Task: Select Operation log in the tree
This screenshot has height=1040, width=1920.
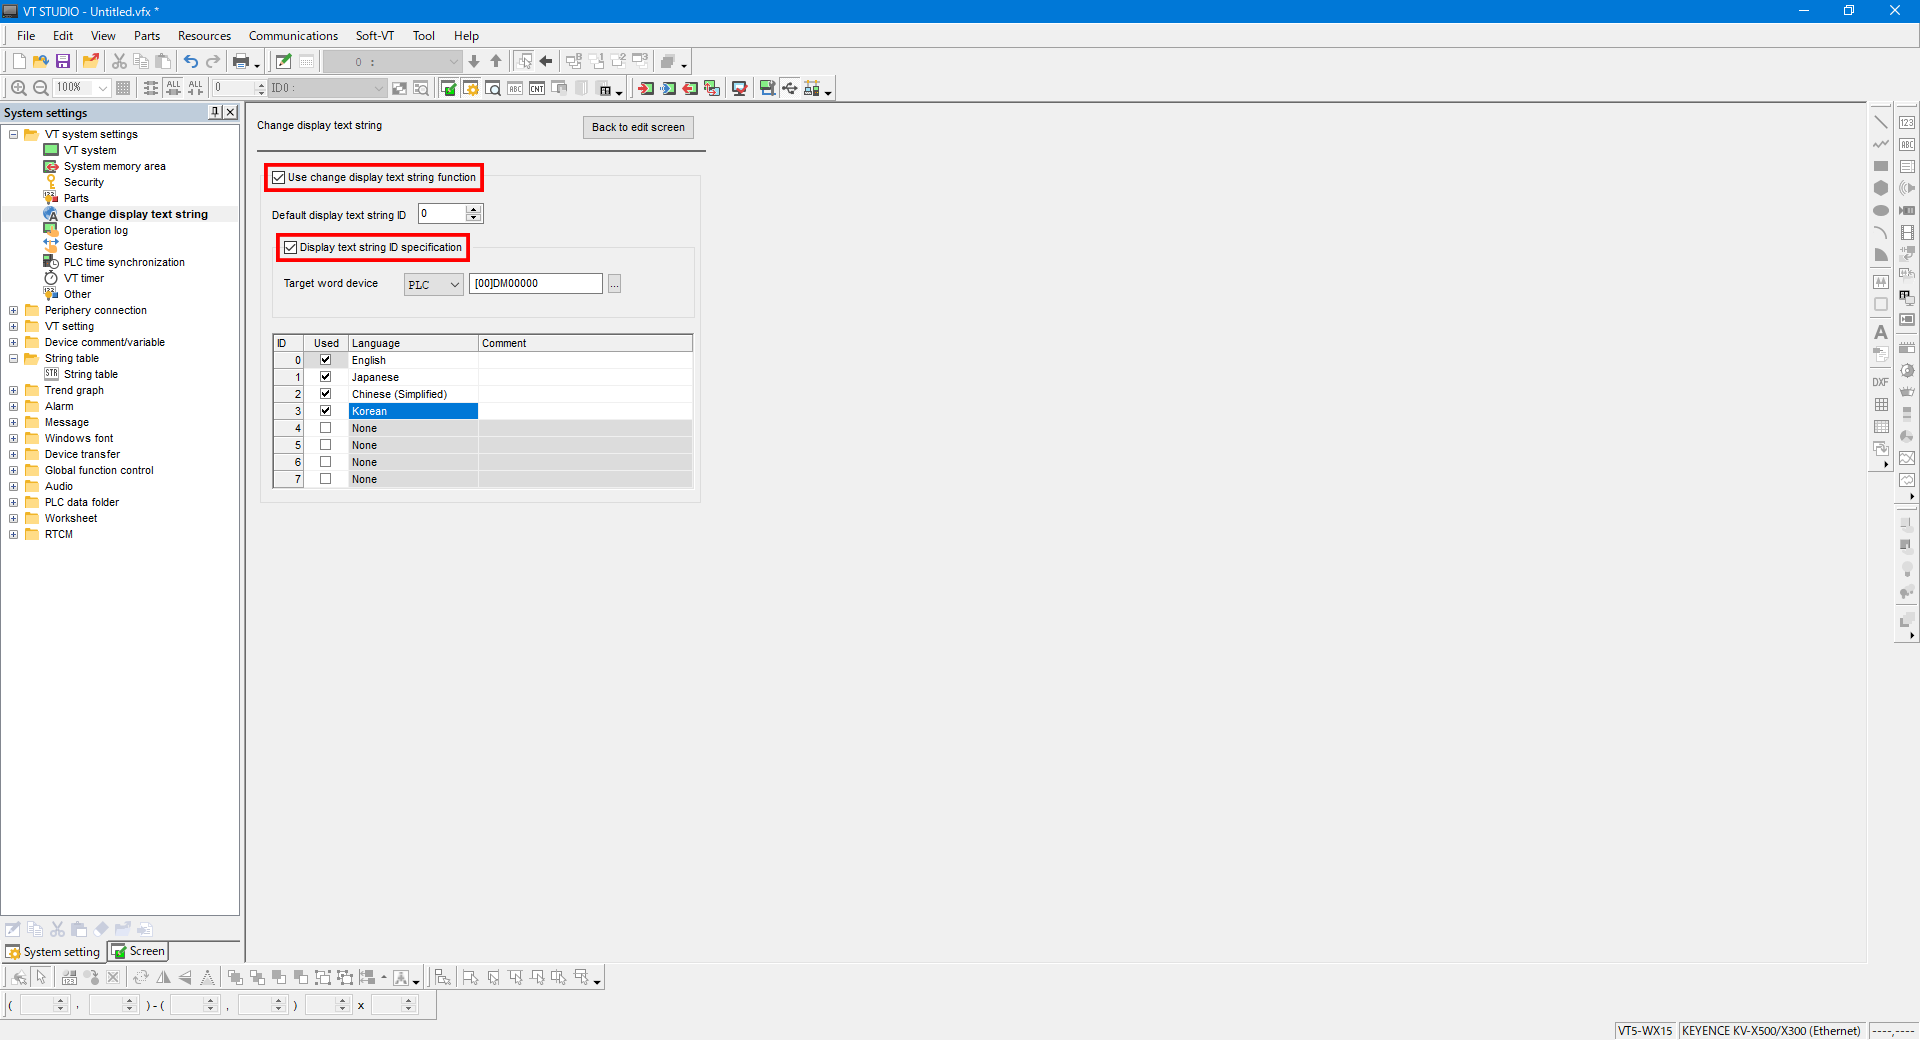Action: tap(96, 231)
